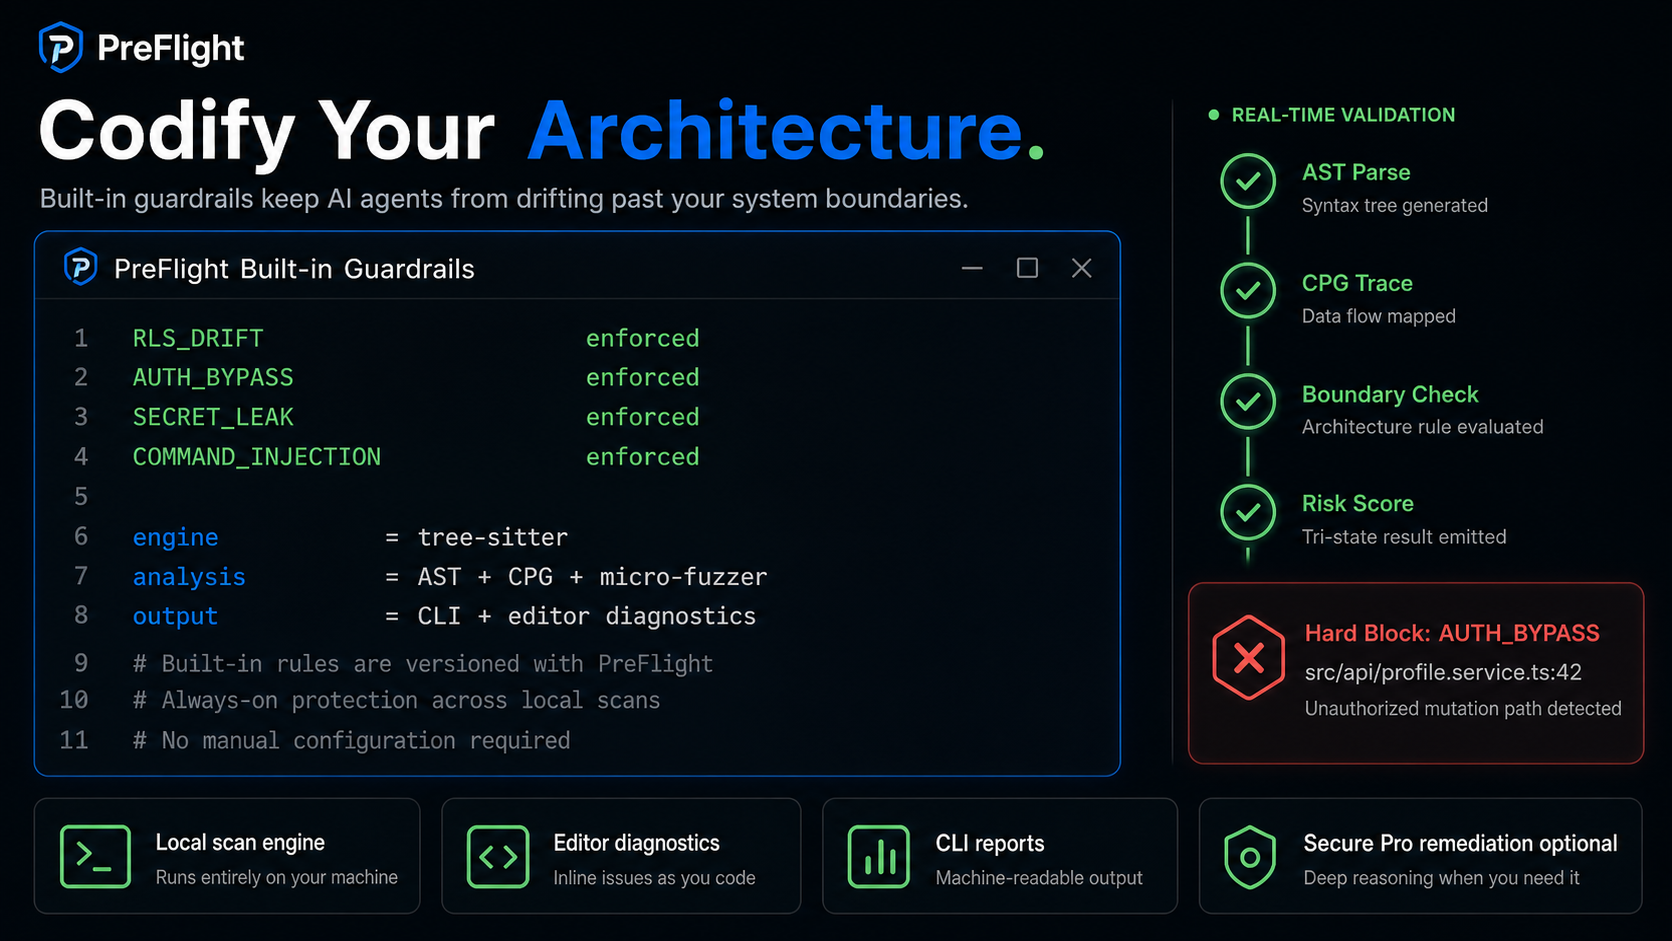This screenshot has height=941, width=1672.
Task: Click the PreFlight shield logo in header
Action: click(60, 47)
